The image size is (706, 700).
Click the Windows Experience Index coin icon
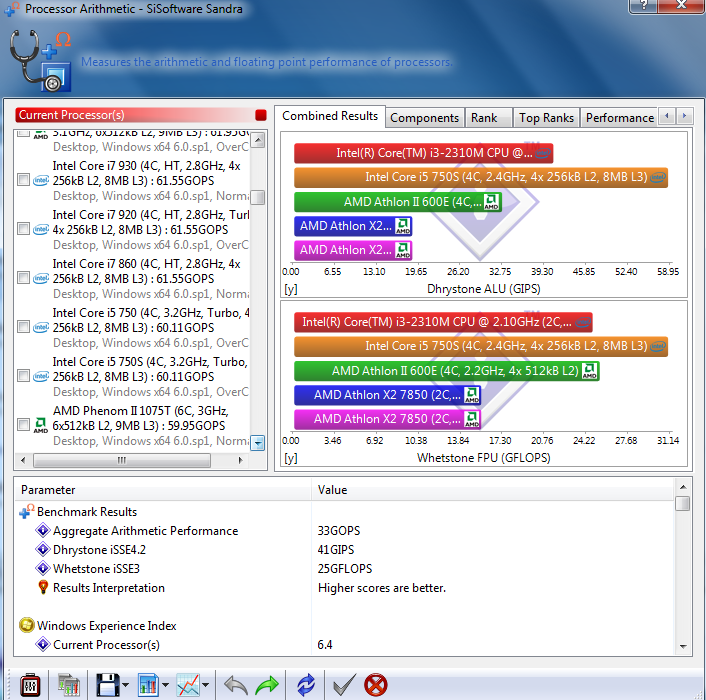coord(27,625)
